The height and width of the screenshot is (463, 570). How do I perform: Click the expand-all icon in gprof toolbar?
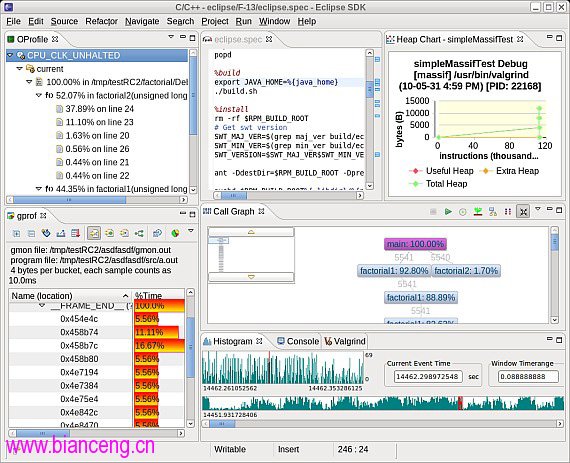[16, 233]
